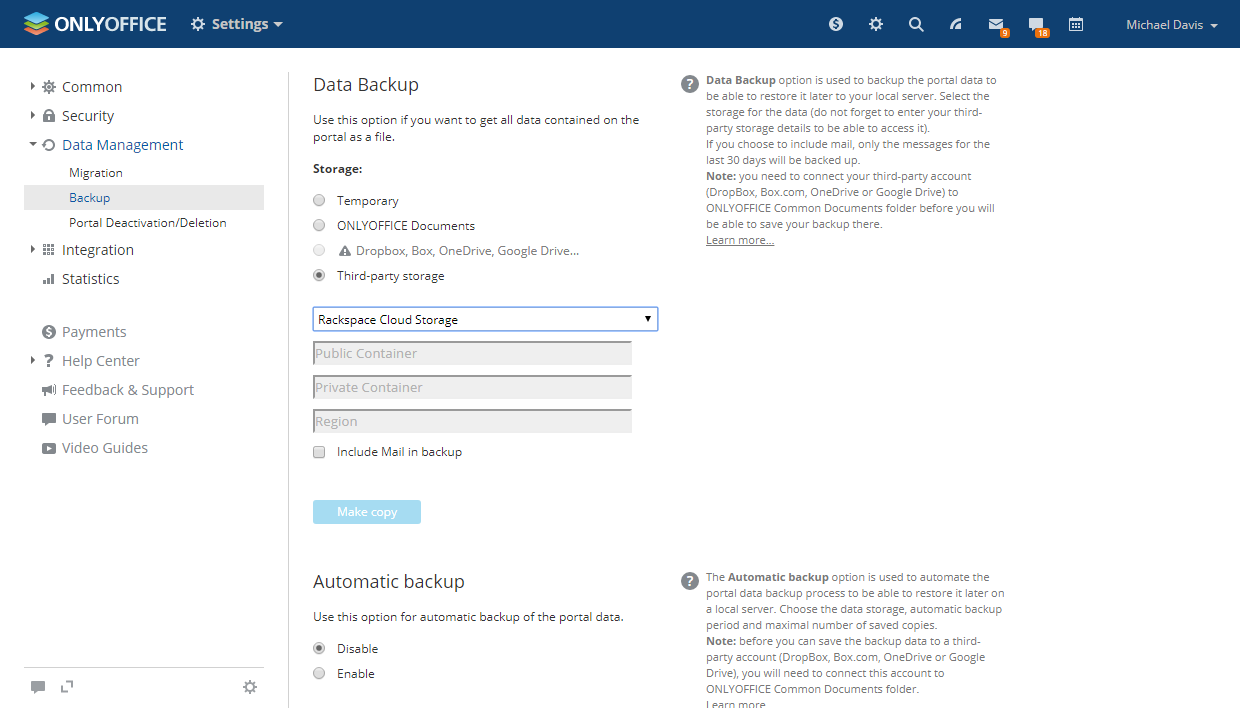Screen dimensions: 1240x708
Task: Enable Include Mail in backup
Action: 319,452
